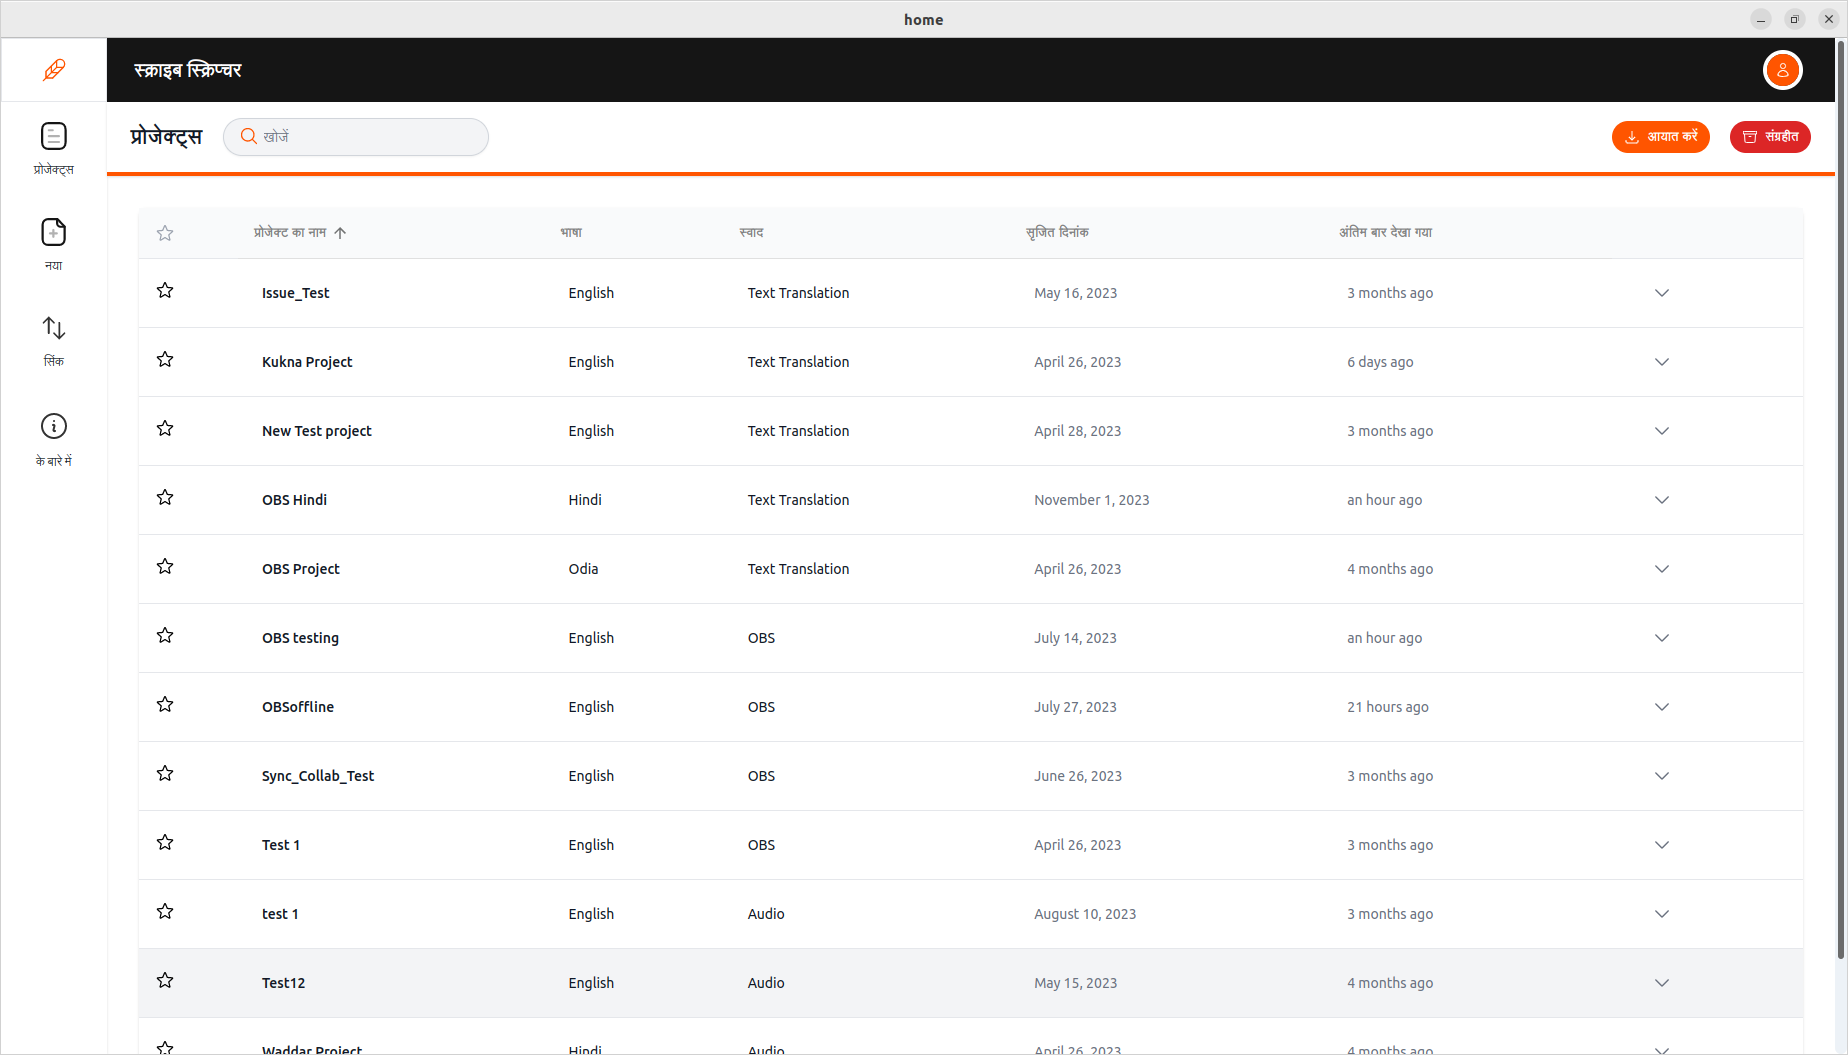Click the vertical scrollbar on the right
1848x1055 pixels.
(x=1841, y=500)
